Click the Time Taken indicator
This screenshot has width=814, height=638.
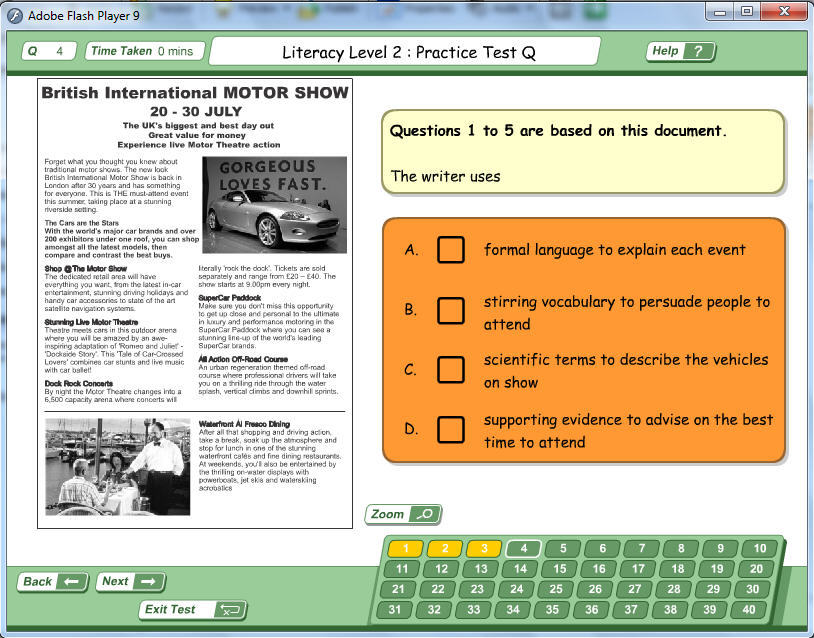146,51
